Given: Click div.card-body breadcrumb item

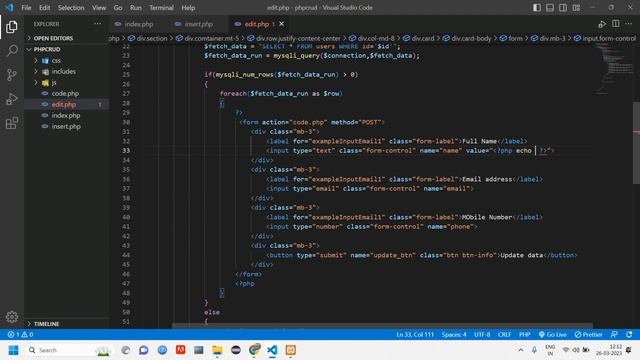Looking at the screenshot, I should click(x=467, y=38).
